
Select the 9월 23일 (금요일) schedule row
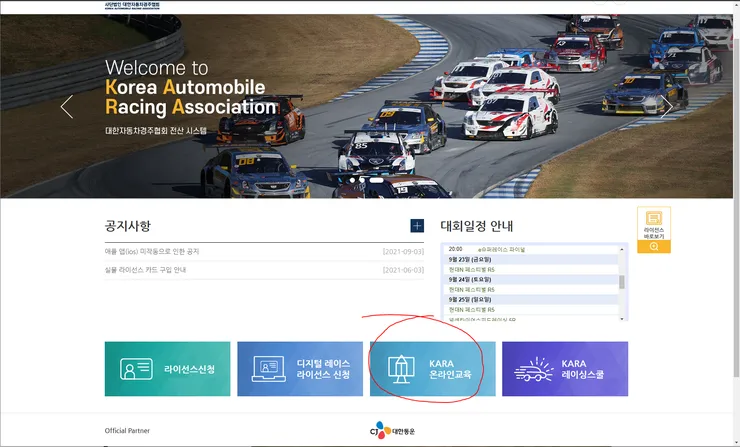[531, 260]
